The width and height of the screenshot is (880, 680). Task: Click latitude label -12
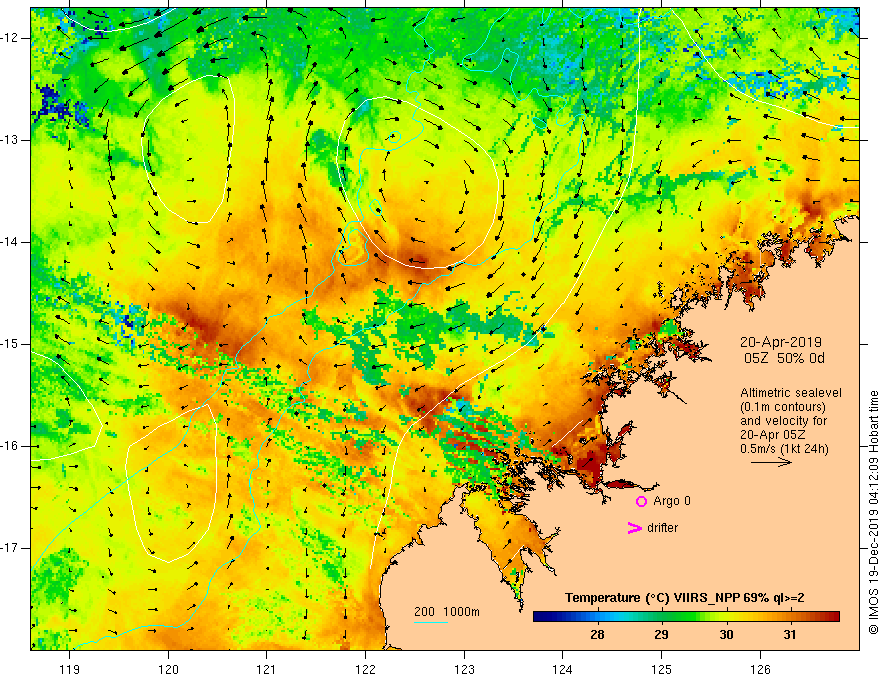(10, 38)
